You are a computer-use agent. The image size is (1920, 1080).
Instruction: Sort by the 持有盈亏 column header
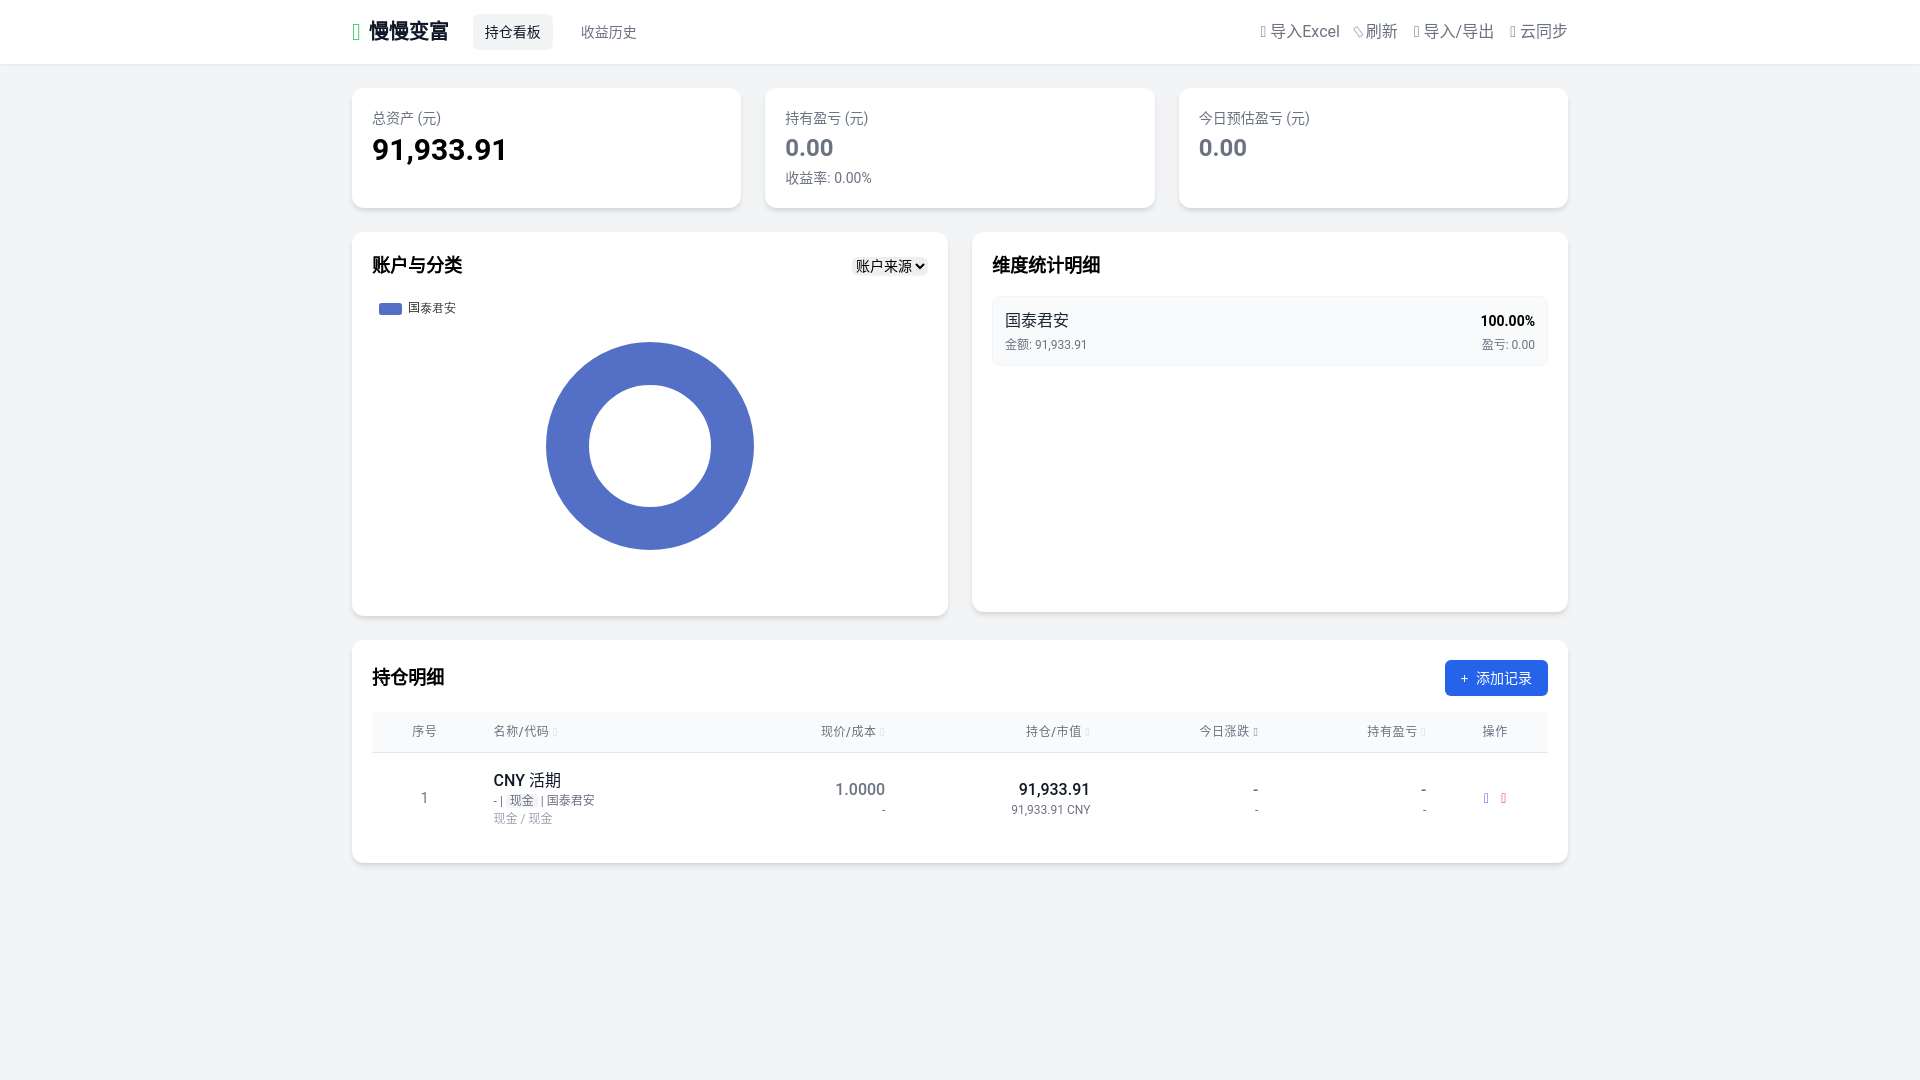(x=1397, y=732)
